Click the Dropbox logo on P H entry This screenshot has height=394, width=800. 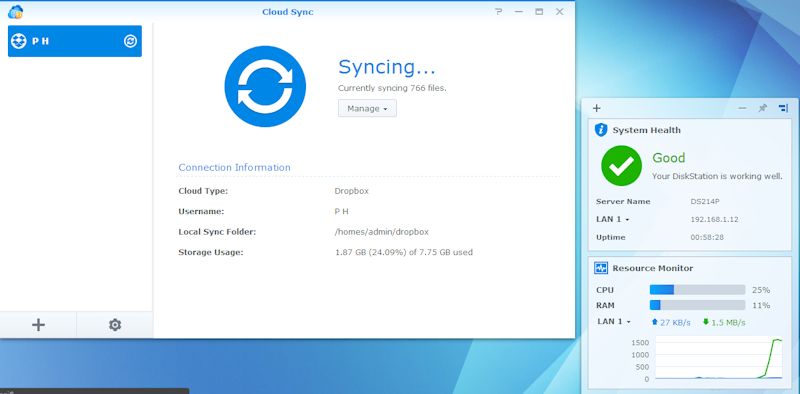(19, 41)
